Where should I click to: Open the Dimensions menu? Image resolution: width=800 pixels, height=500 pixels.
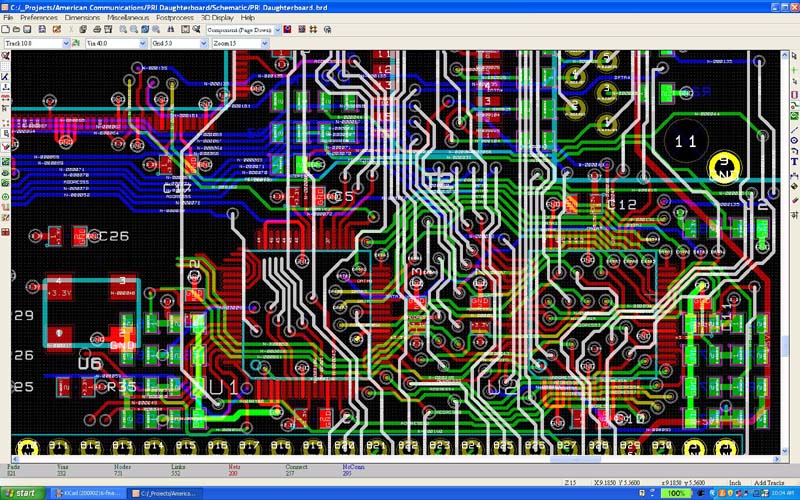click(x=82, y=17)
